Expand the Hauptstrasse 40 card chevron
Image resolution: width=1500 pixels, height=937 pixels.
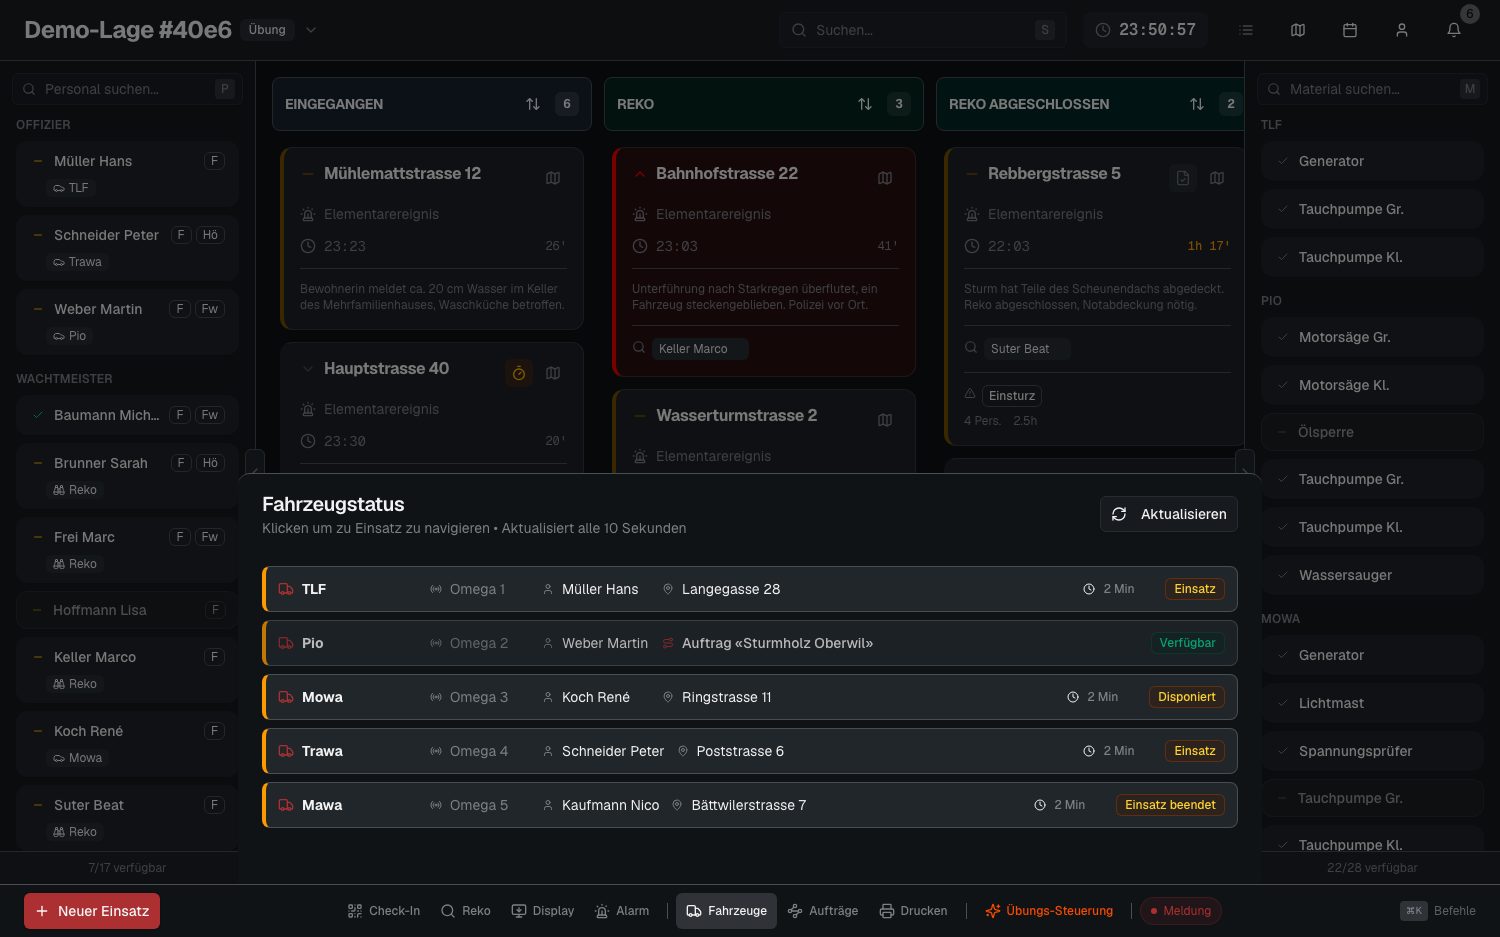coord(308,368)
